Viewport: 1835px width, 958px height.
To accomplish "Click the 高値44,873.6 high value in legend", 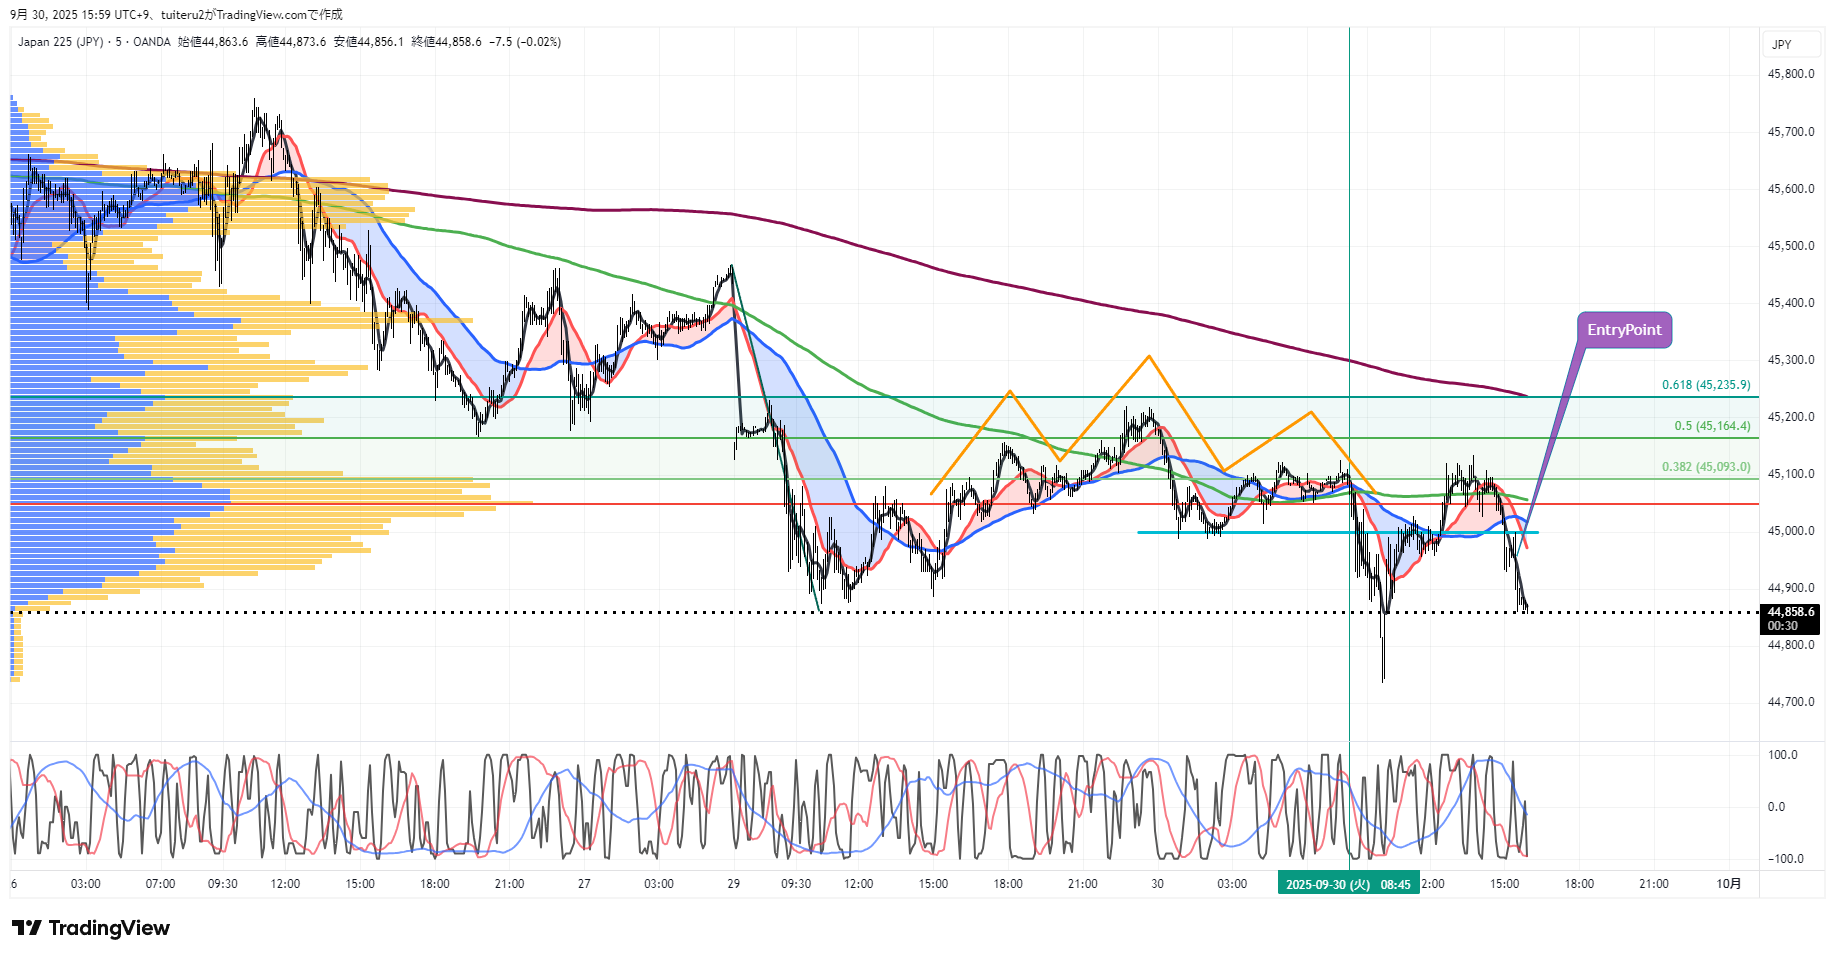I will pos(291,42).
